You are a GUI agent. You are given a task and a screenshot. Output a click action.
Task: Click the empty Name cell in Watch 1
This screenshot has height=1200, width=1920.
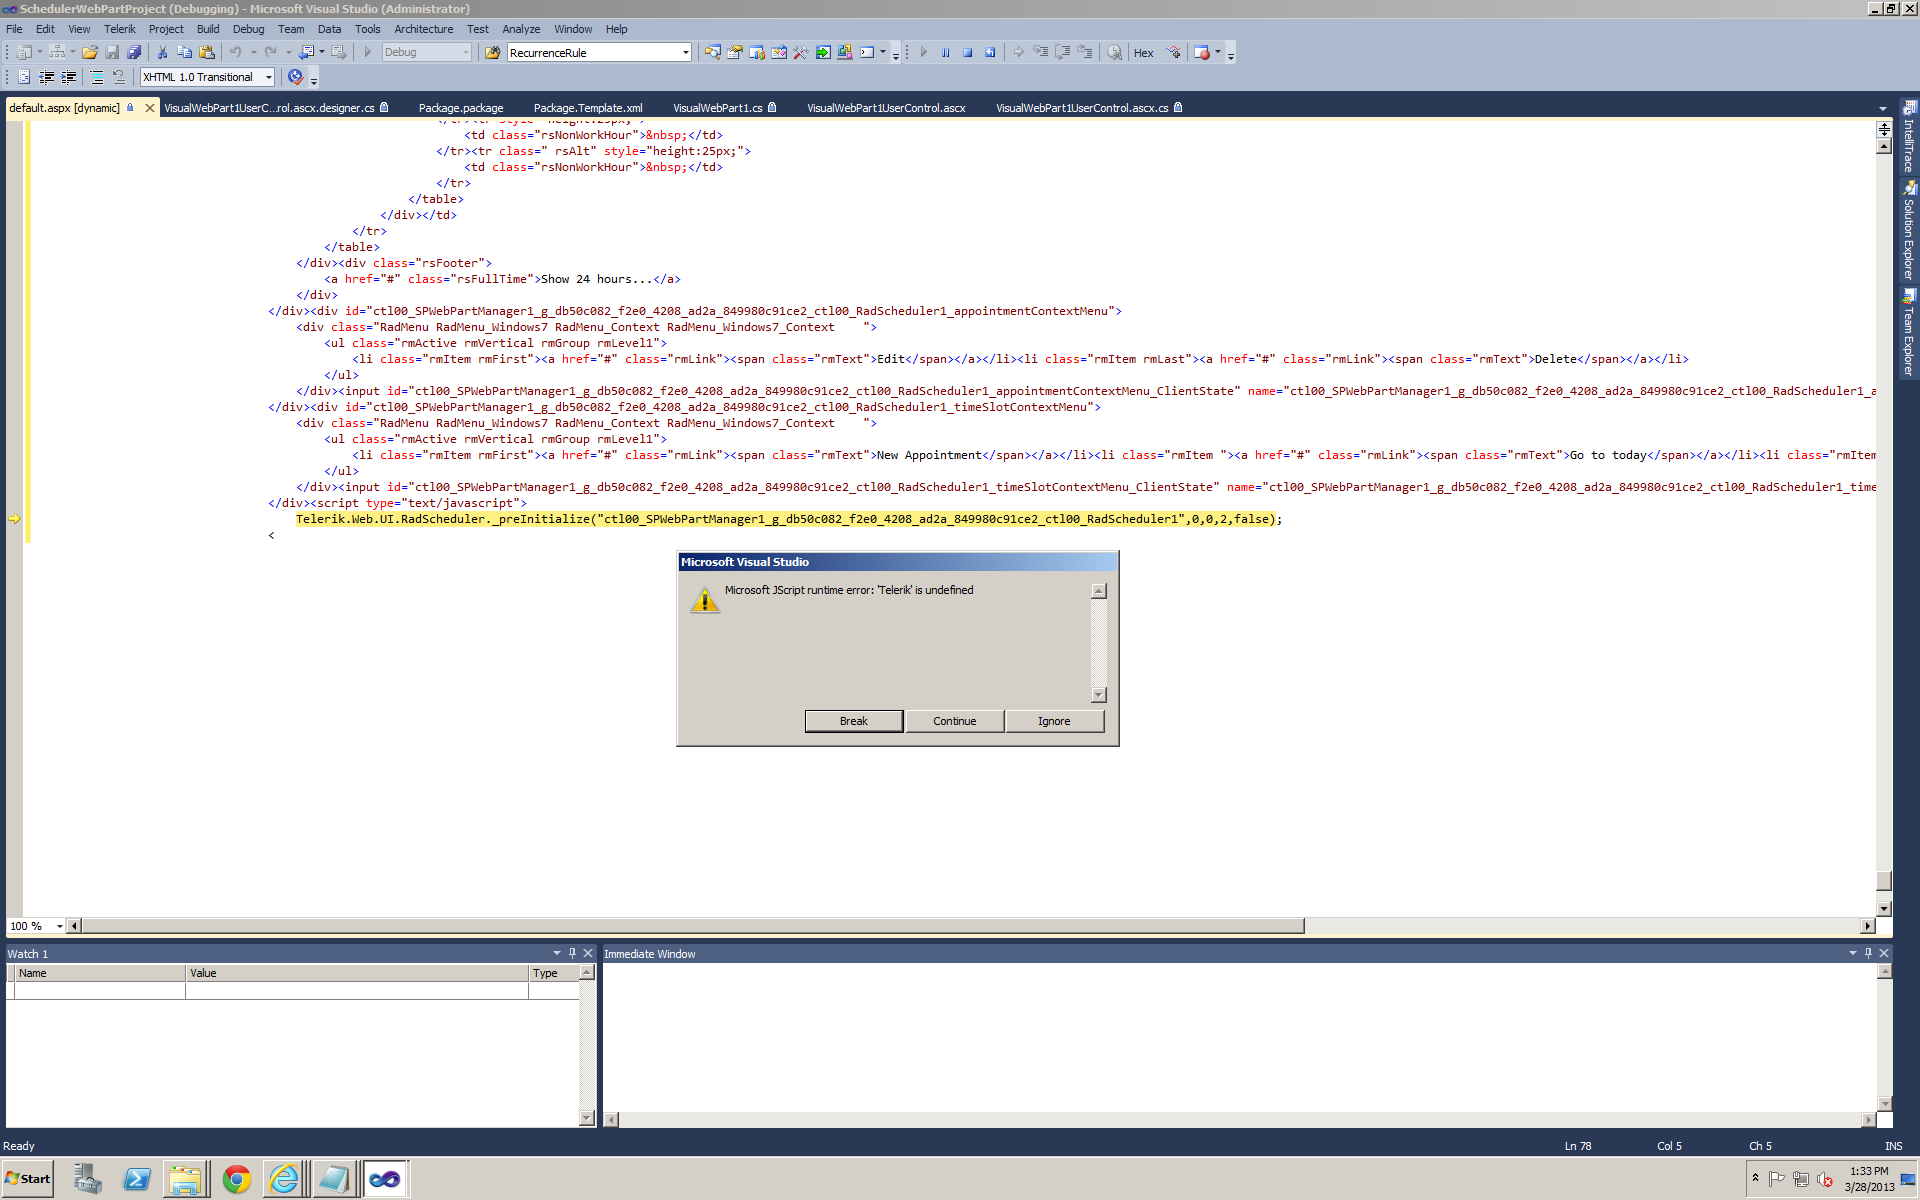pyautogui.click(x=100, y=990)
